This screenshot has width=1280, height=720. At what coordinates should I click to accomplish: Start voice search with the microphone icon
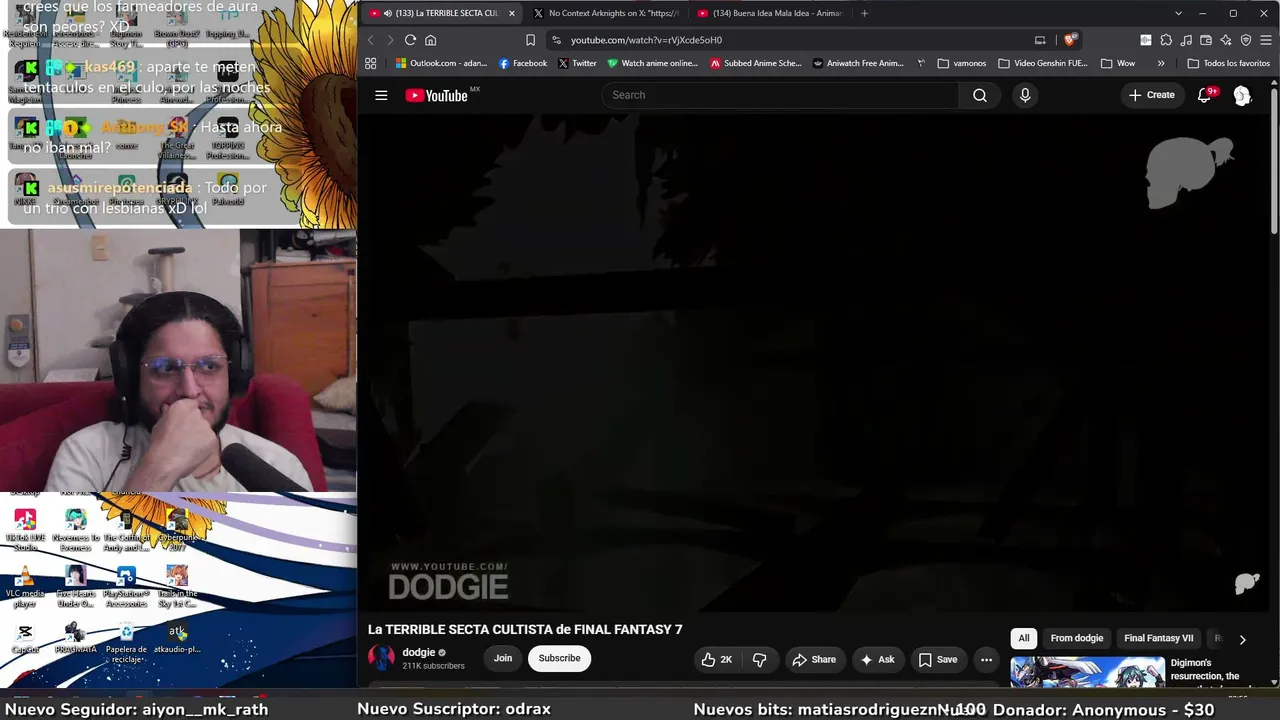(x=1025, y=95)
